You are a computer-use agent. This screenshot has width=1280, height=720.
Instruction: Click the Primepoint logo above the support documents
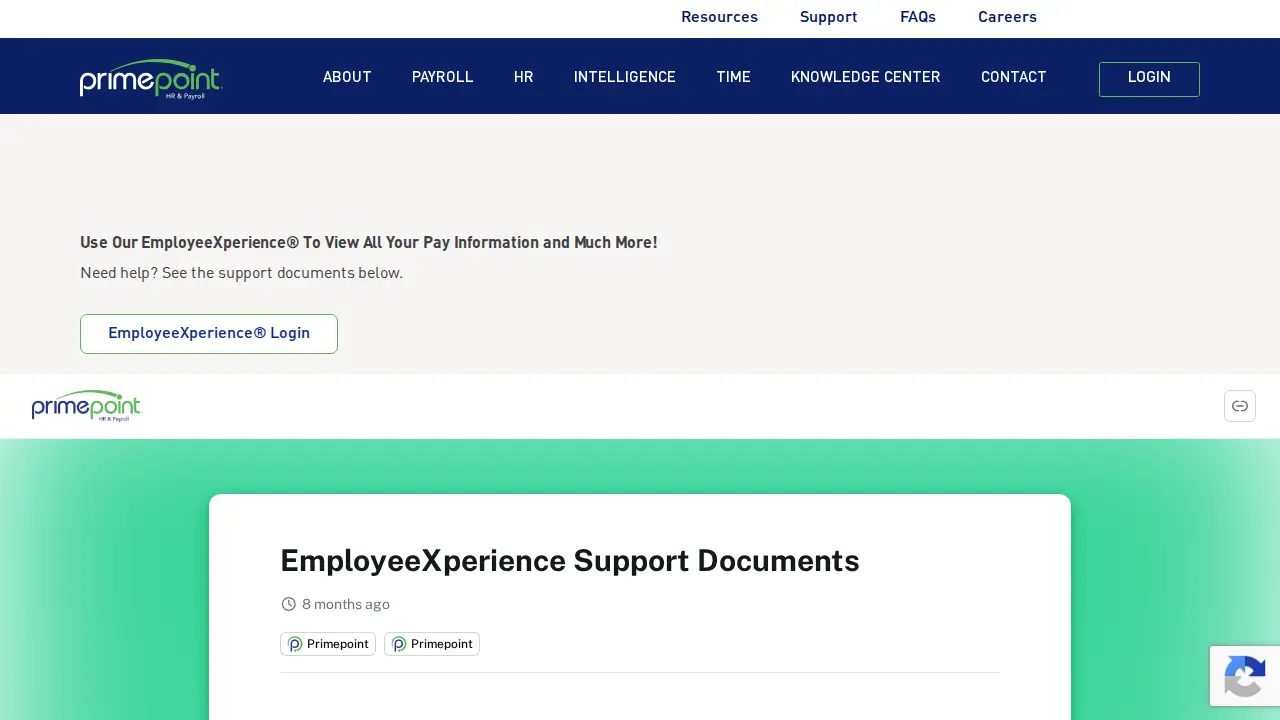[87, 406]
